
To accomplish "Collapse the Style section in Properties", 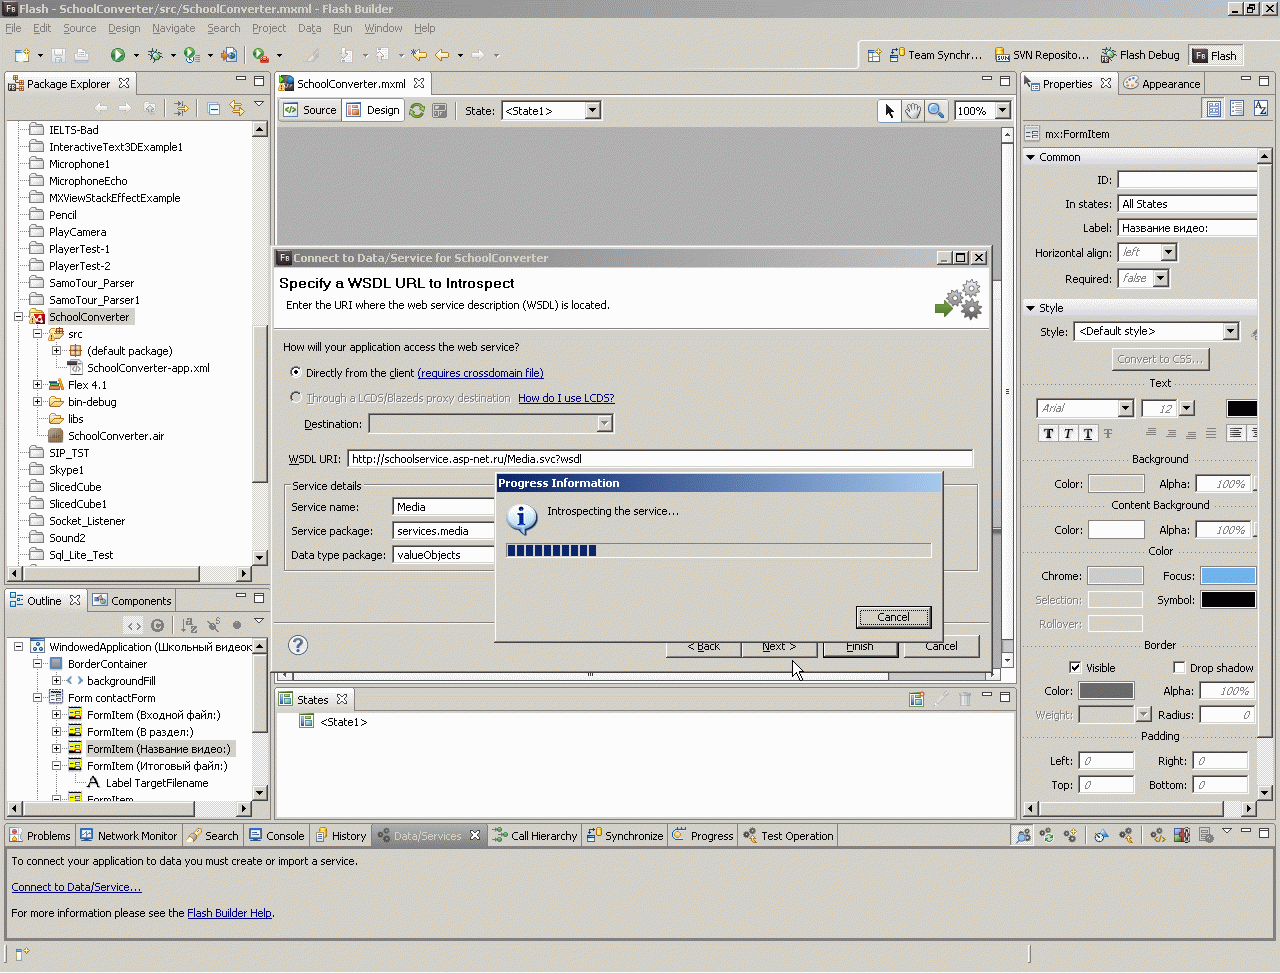I will (x=1031, y=308).
